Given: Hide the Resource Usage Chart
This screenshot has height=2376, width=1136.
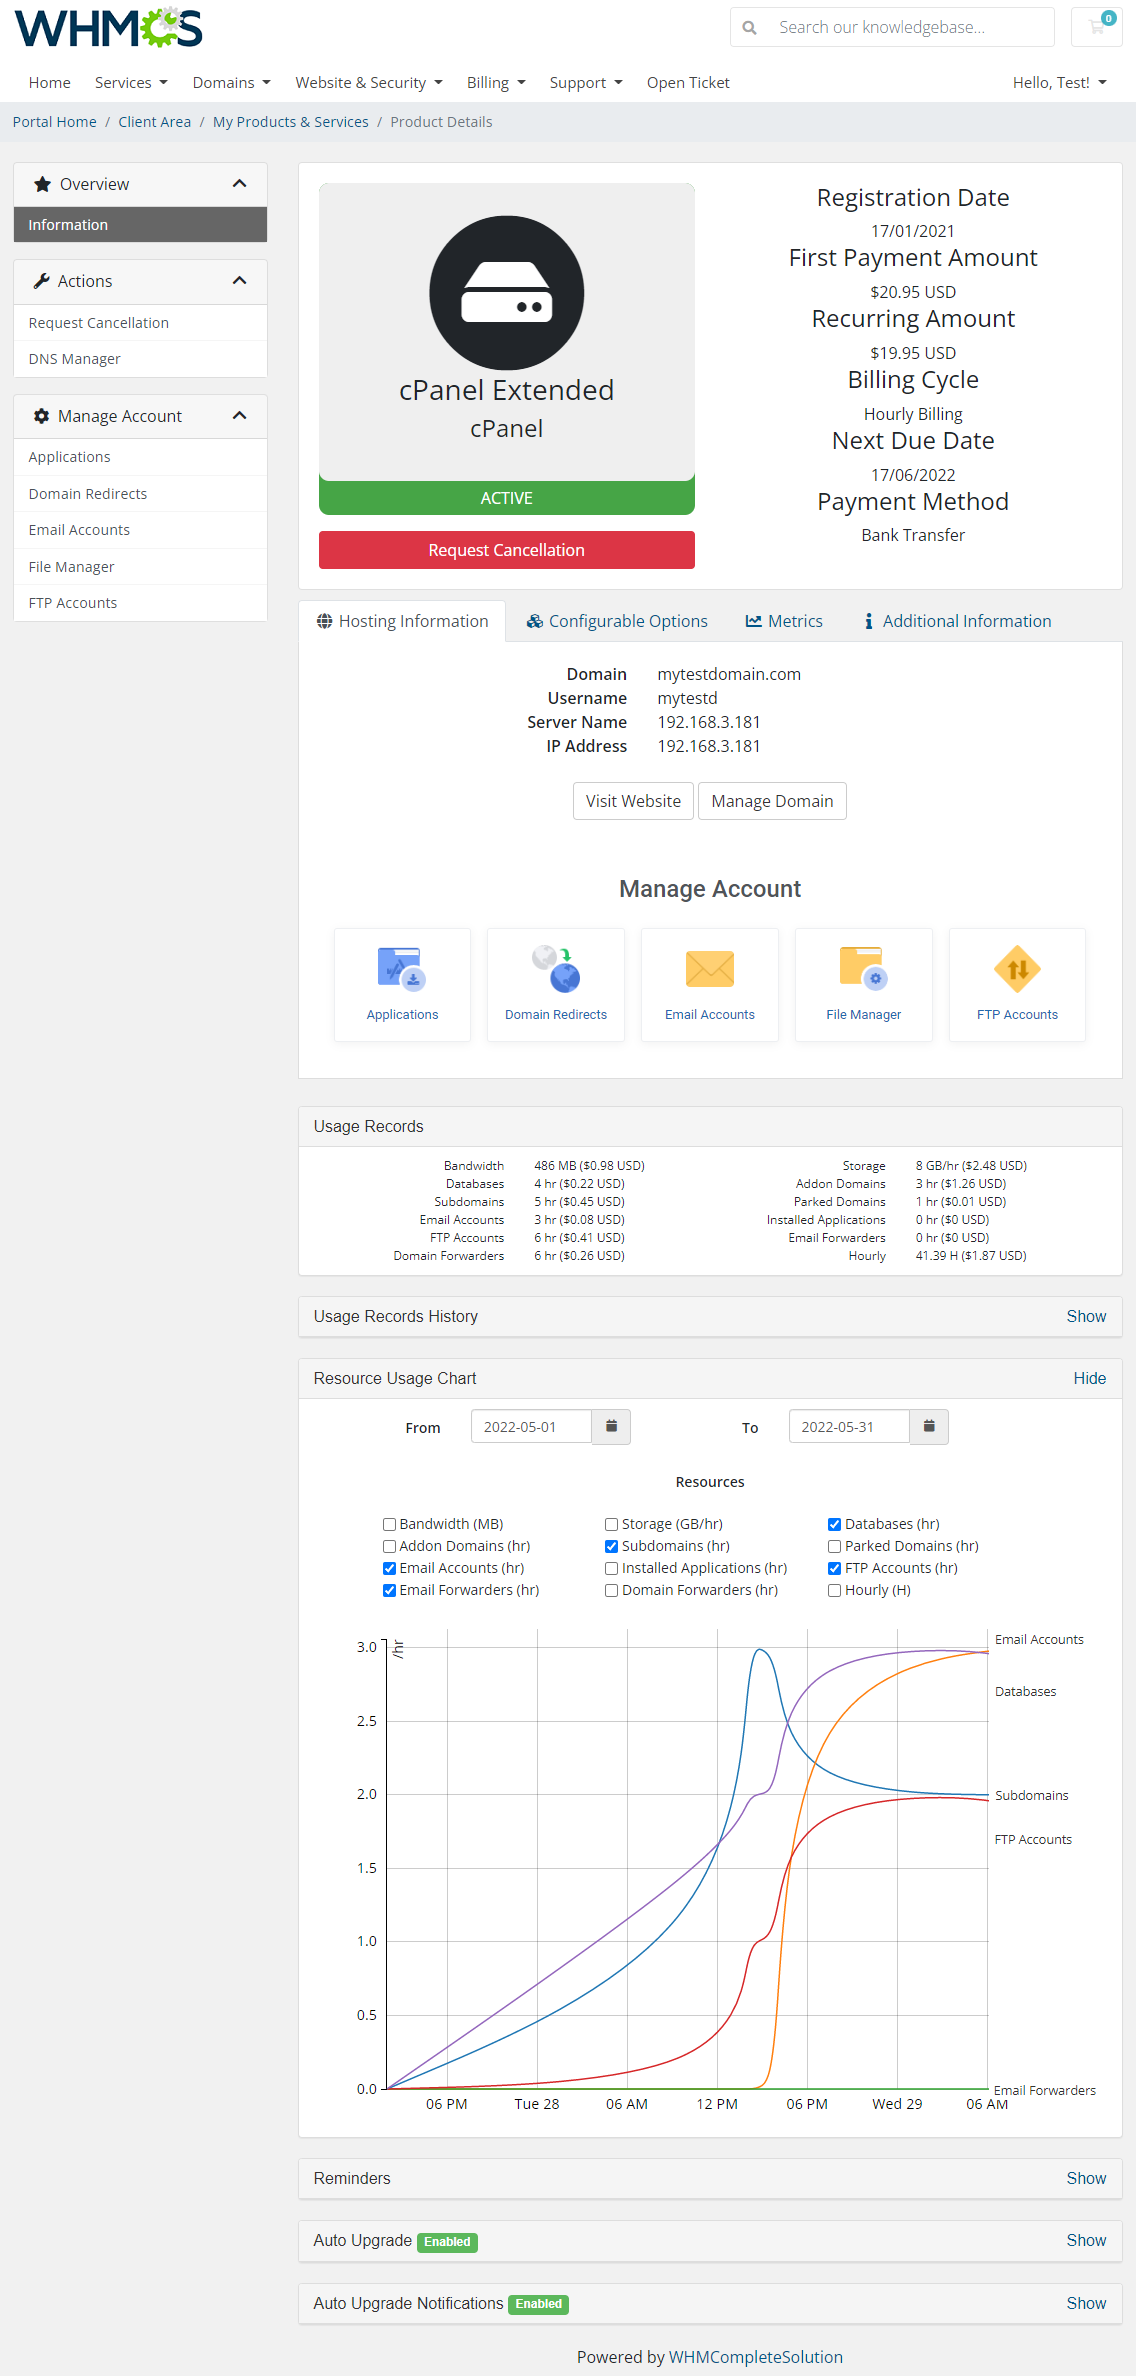Looking at the screenshot, I should click(1090, 1379).
